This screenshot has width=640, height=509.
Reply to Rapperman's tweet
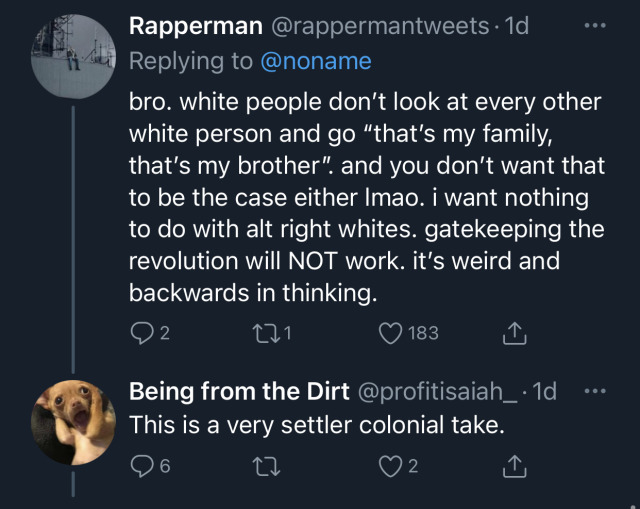141,333
